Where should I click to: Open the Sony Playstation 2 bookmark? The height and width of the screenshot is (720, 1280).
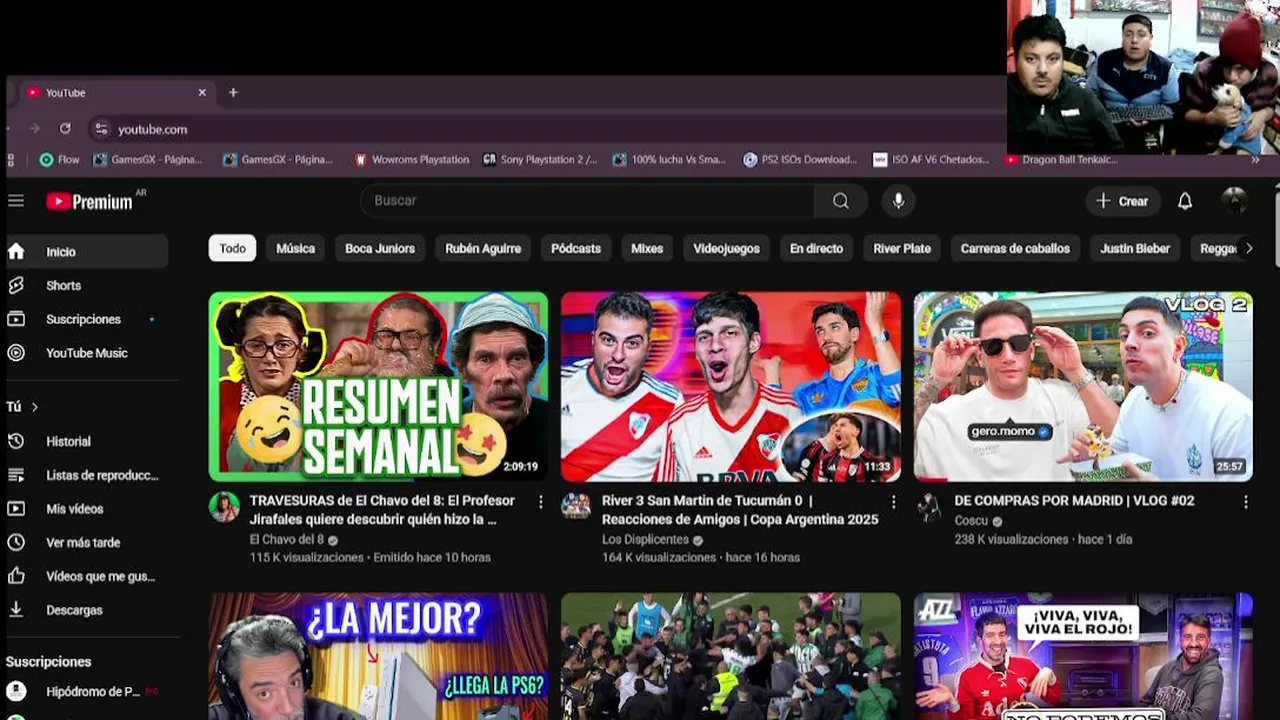(540, 160)
